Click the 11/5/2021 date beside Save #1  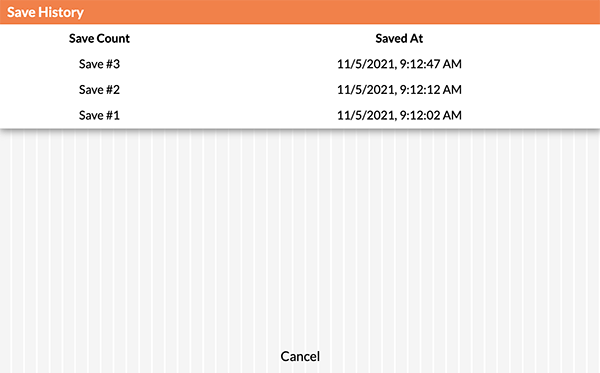[x=367, y=115]
